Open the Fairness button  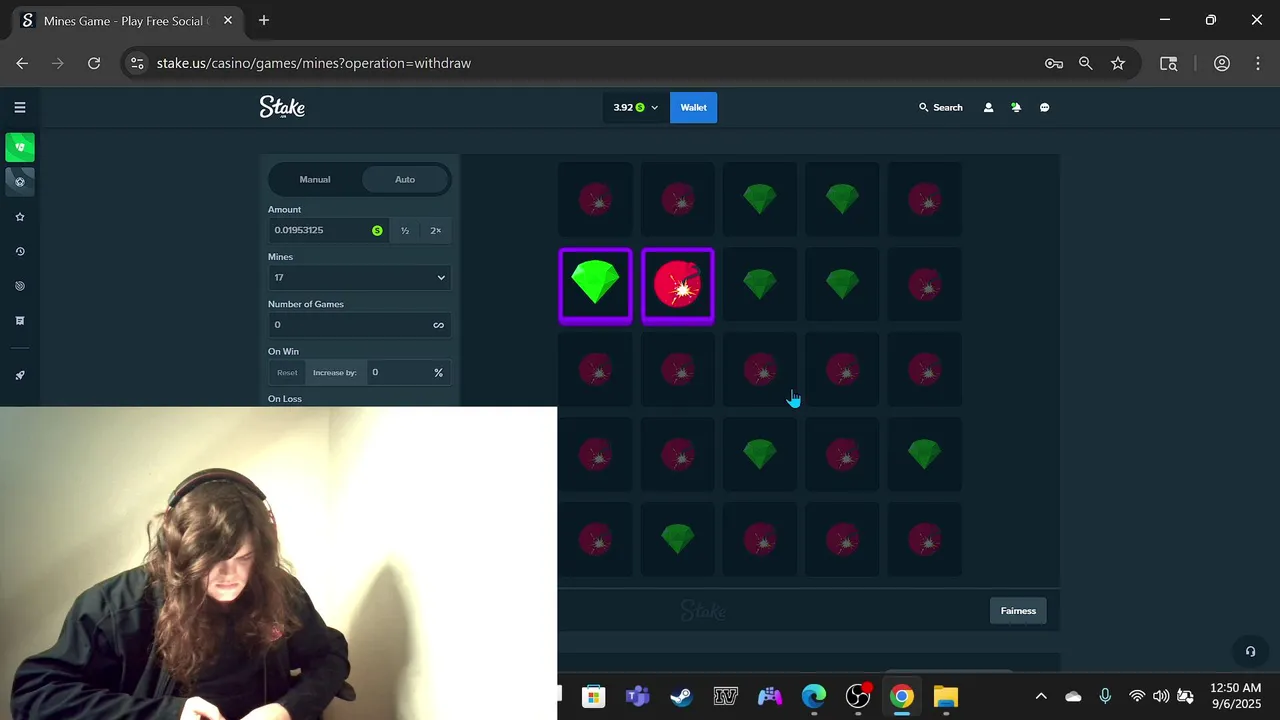1018,611
